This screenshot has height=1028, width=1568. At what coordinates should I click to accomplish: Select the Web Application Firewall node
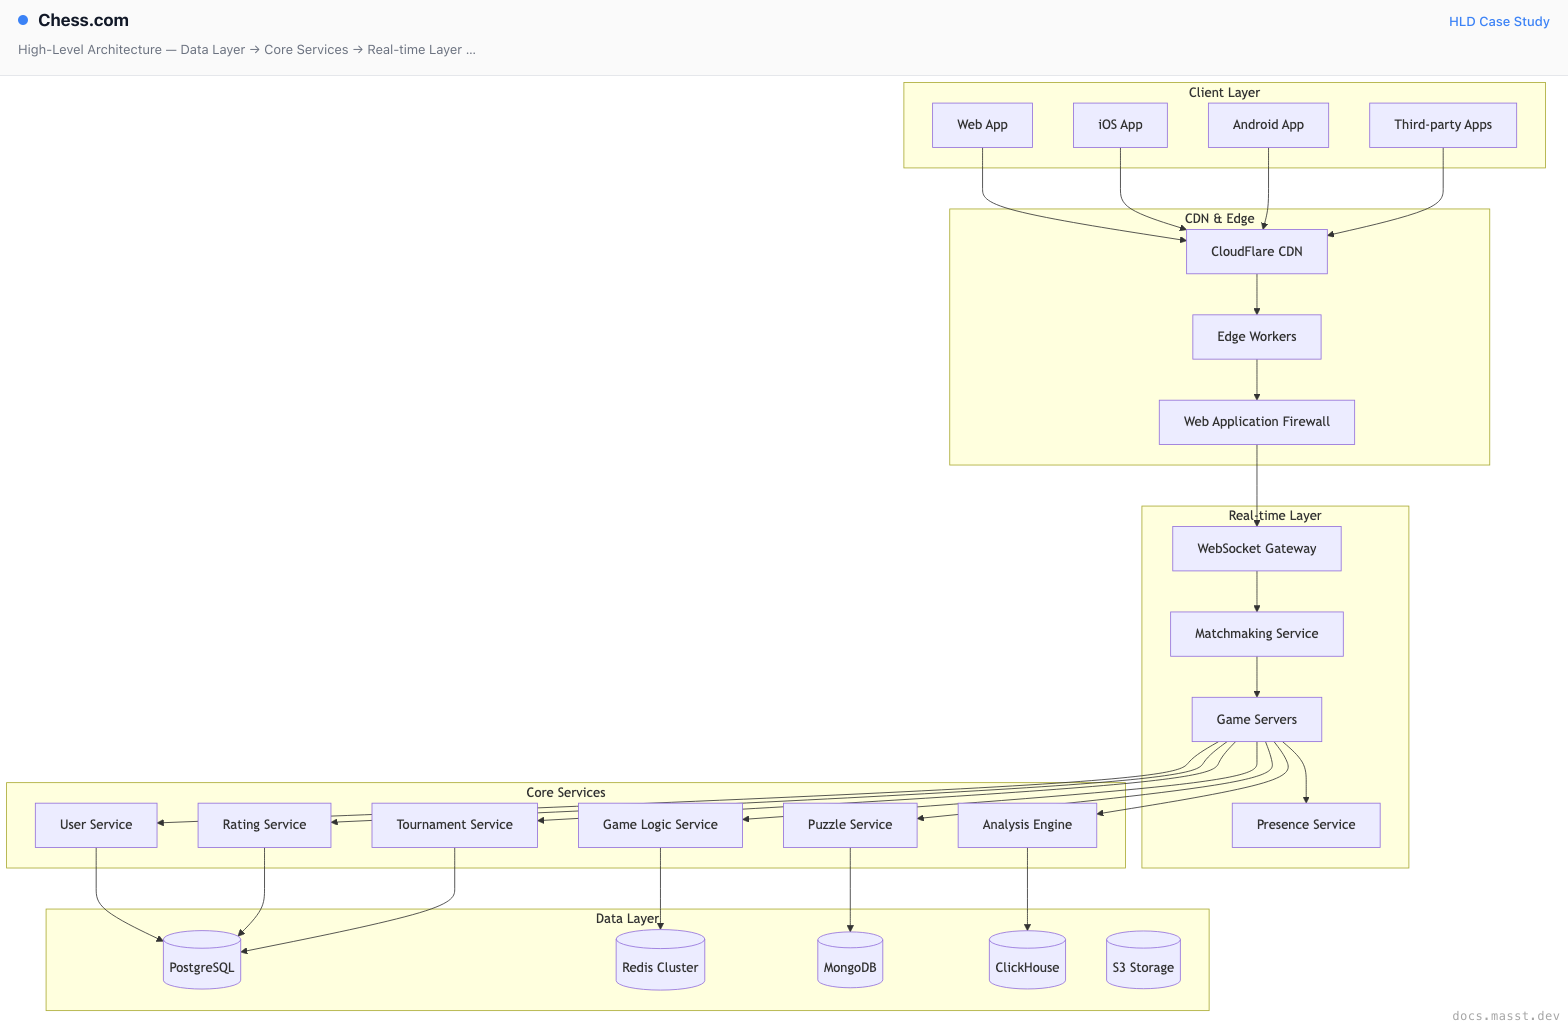tap(1257, 422)
